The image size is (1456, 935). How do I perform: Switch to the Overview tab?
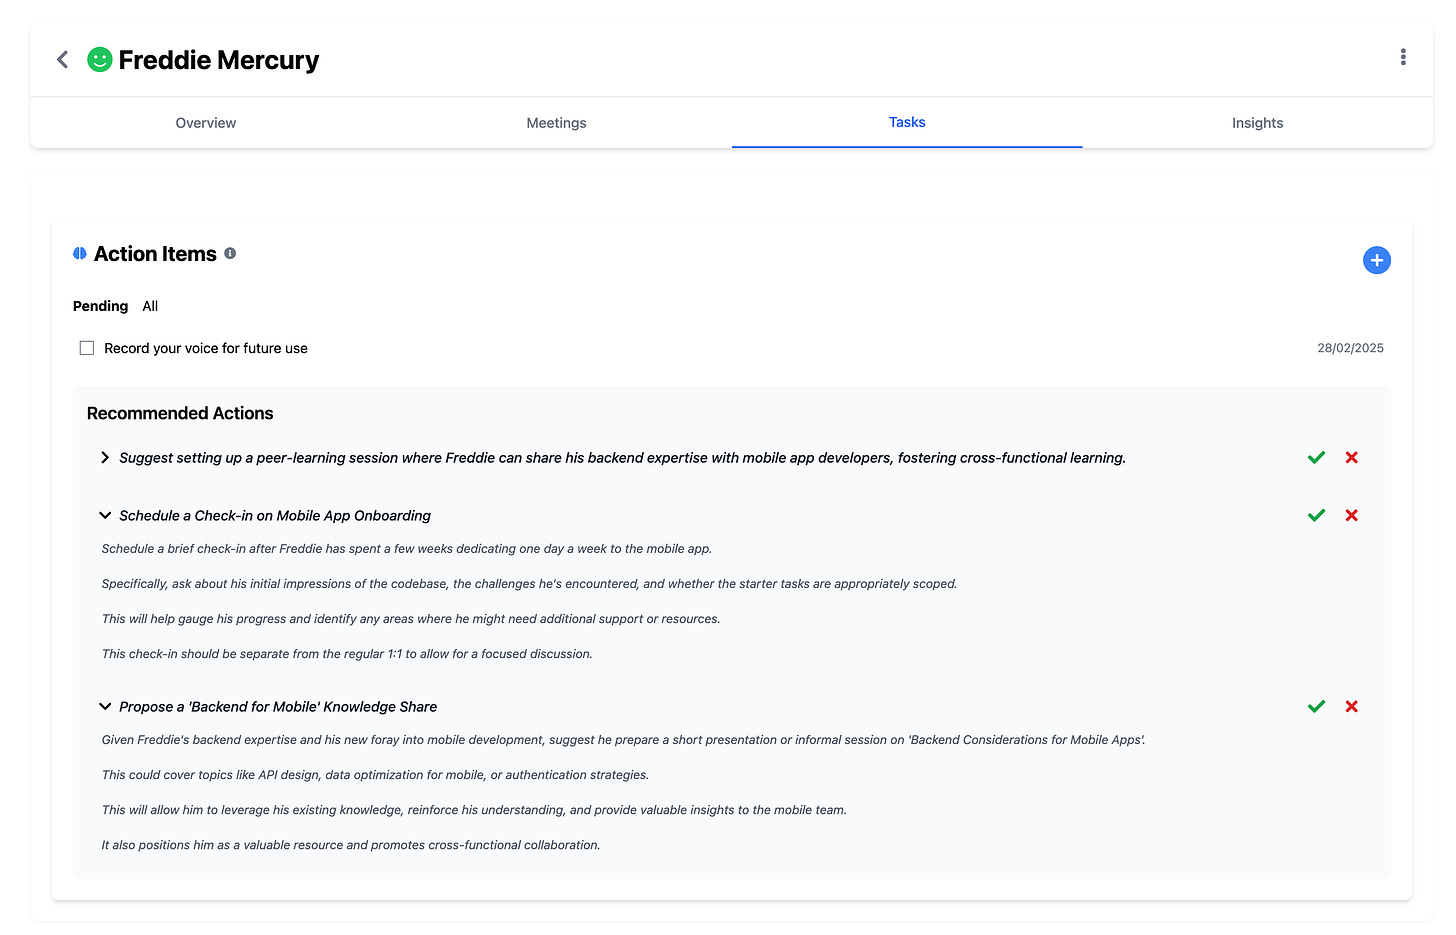click(x=206, y=123)
